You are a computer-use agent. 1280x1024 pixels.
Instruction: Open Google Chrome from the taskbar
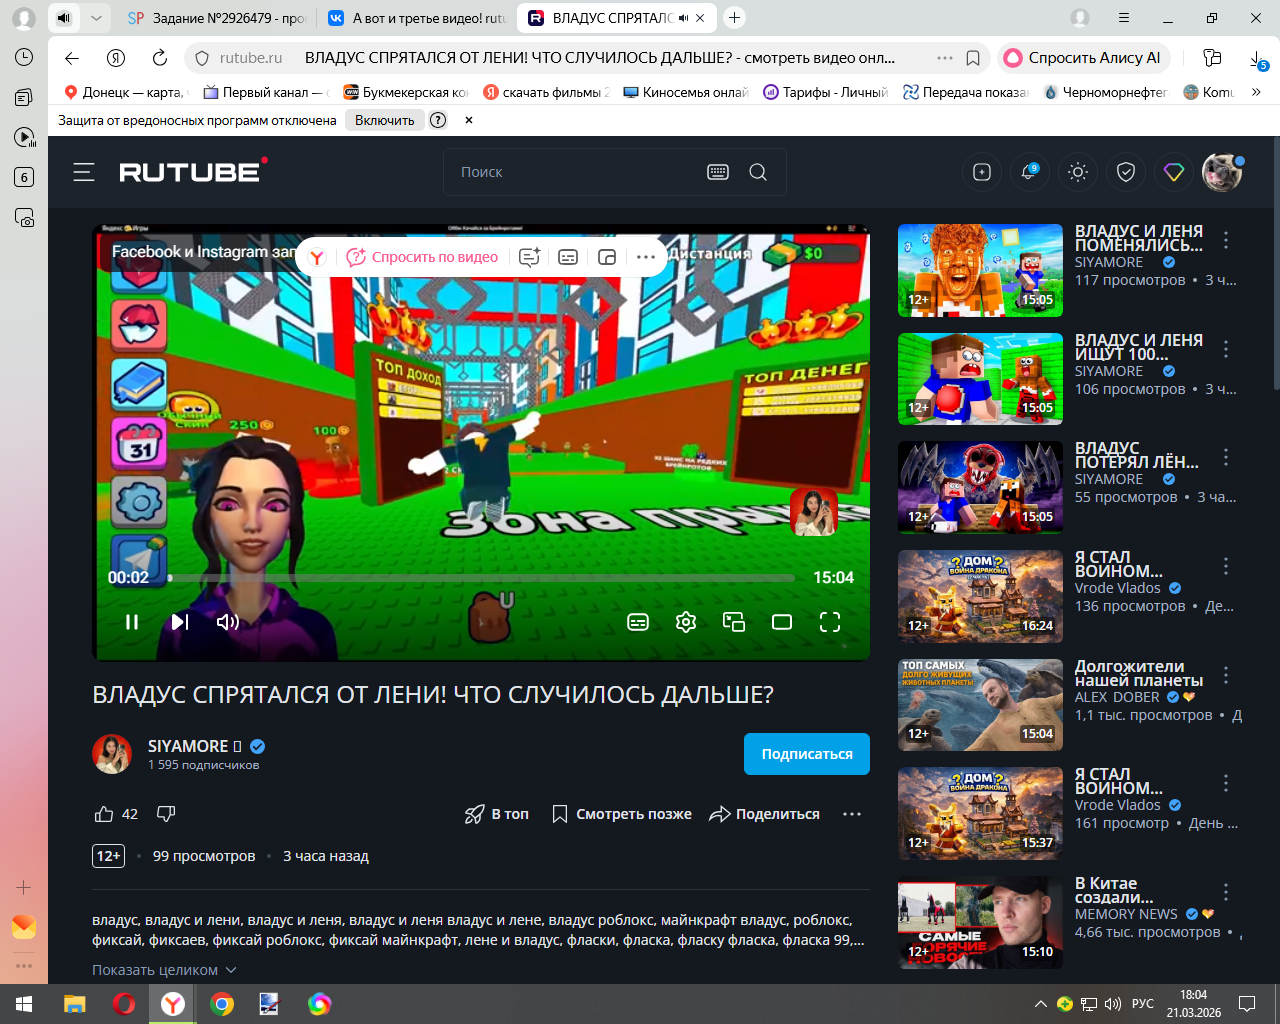[222, 1004]
